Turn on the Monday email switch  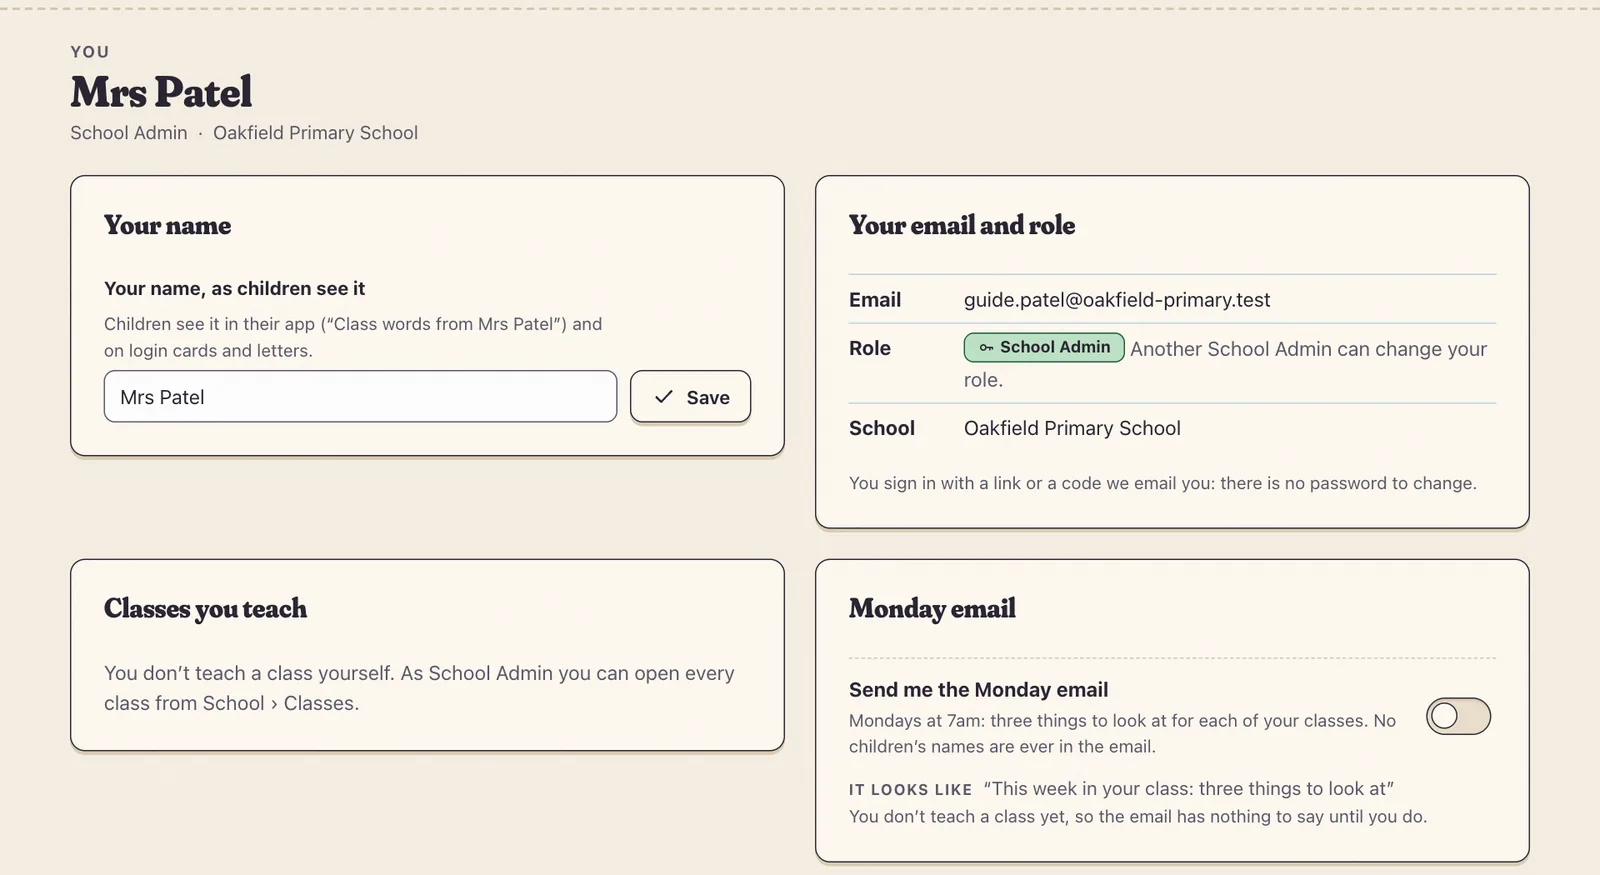1458,716
